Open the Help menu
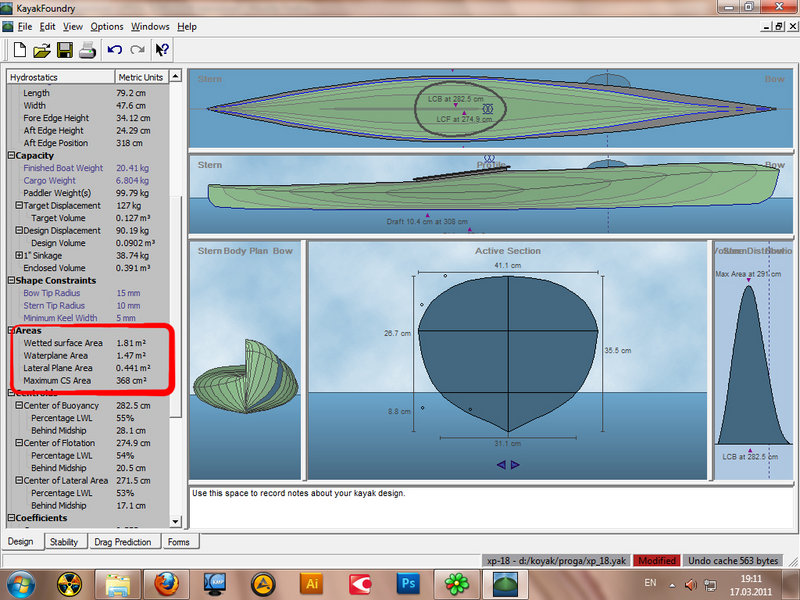This screenshot has height=600, width=800. [187, 27]
